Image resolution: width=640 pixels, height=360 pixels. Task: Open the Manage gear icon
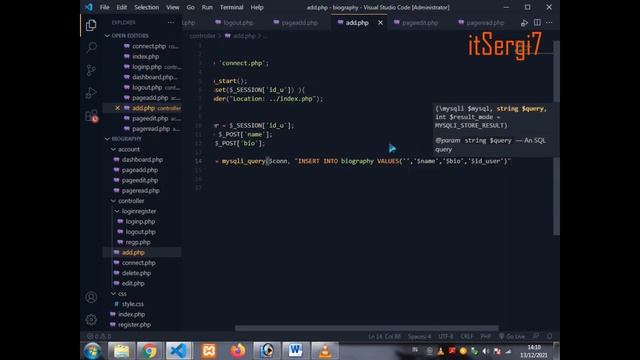click(x=91, y=319)
